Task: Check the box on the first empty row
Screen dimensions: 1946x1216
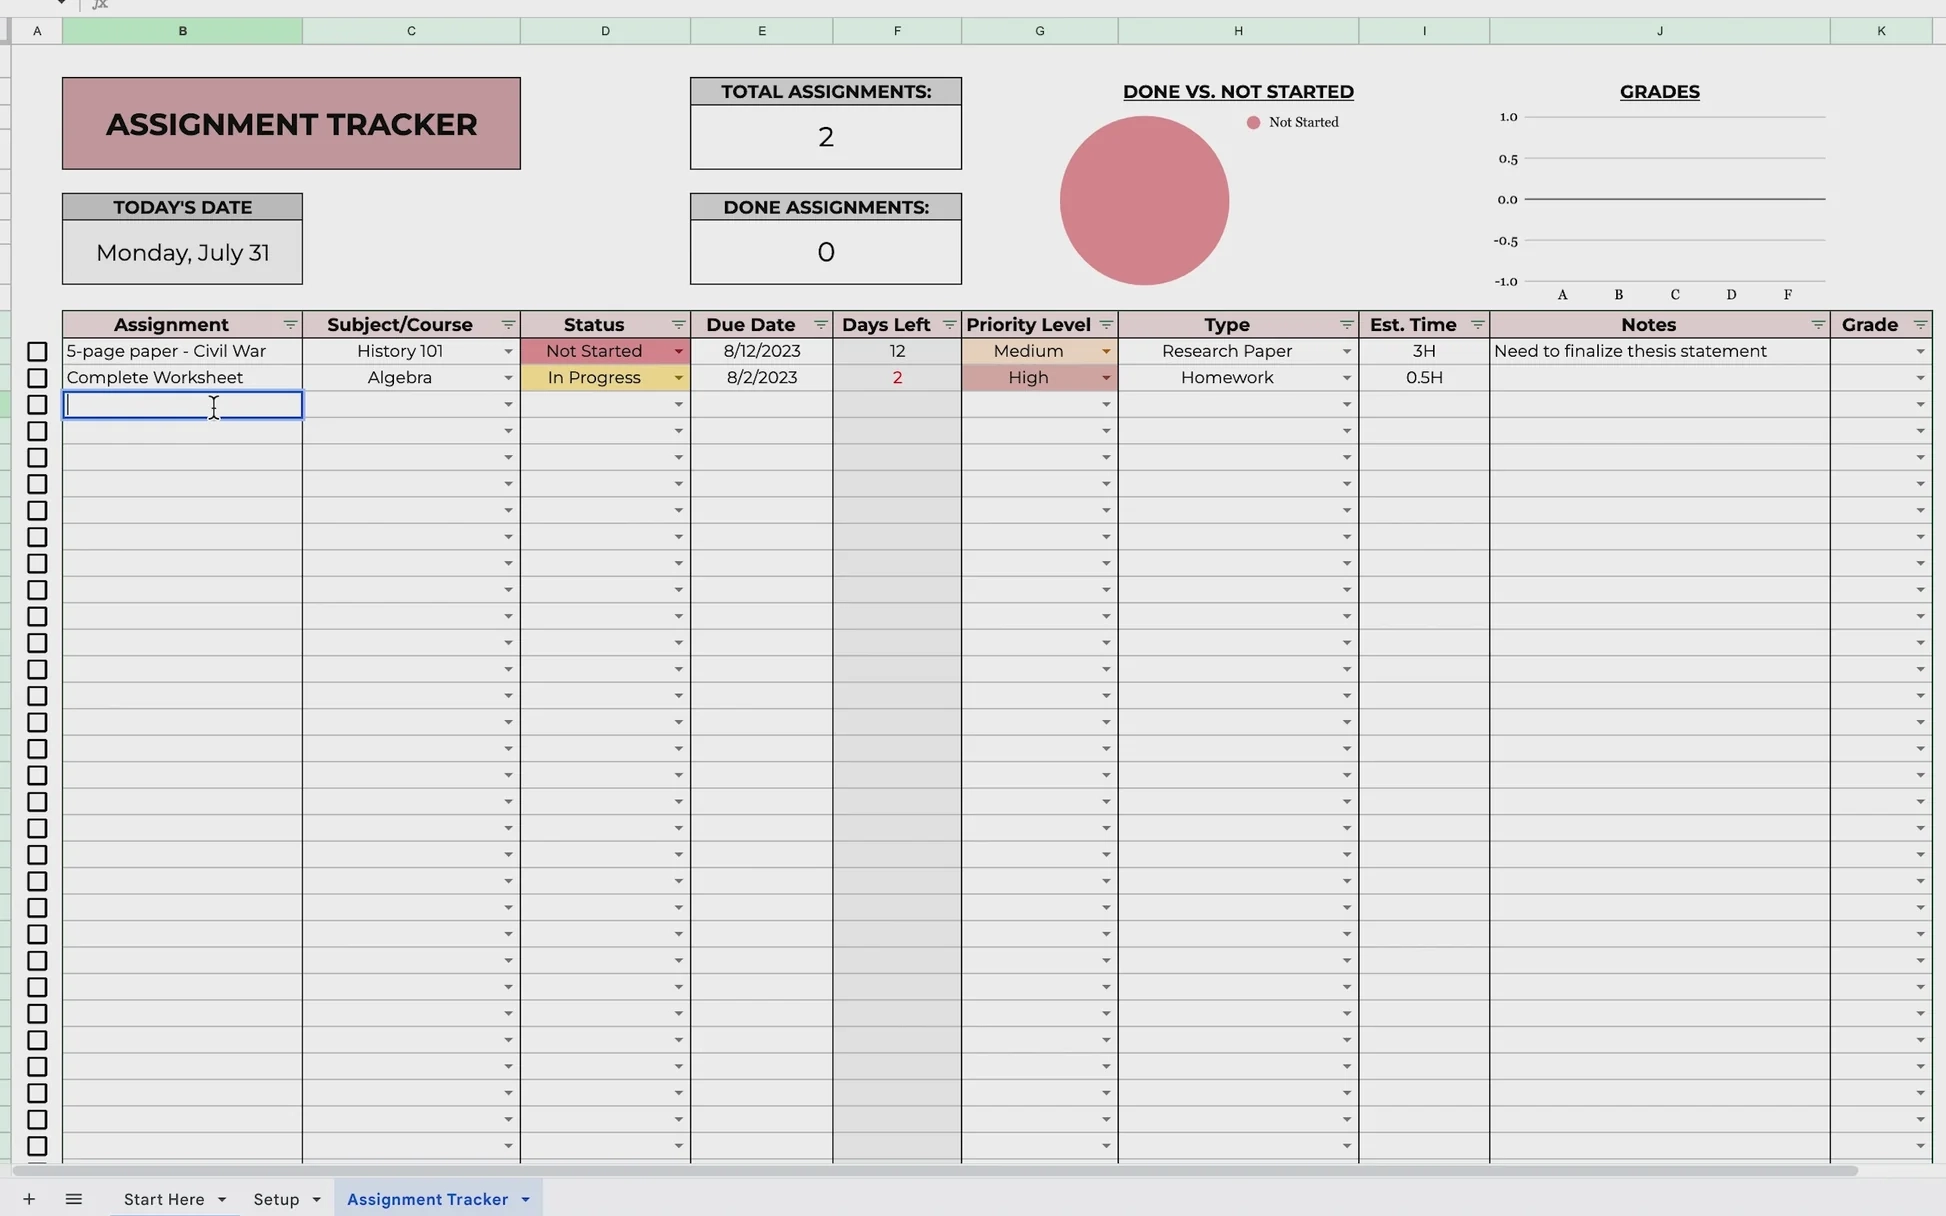Action: (37, 404)
